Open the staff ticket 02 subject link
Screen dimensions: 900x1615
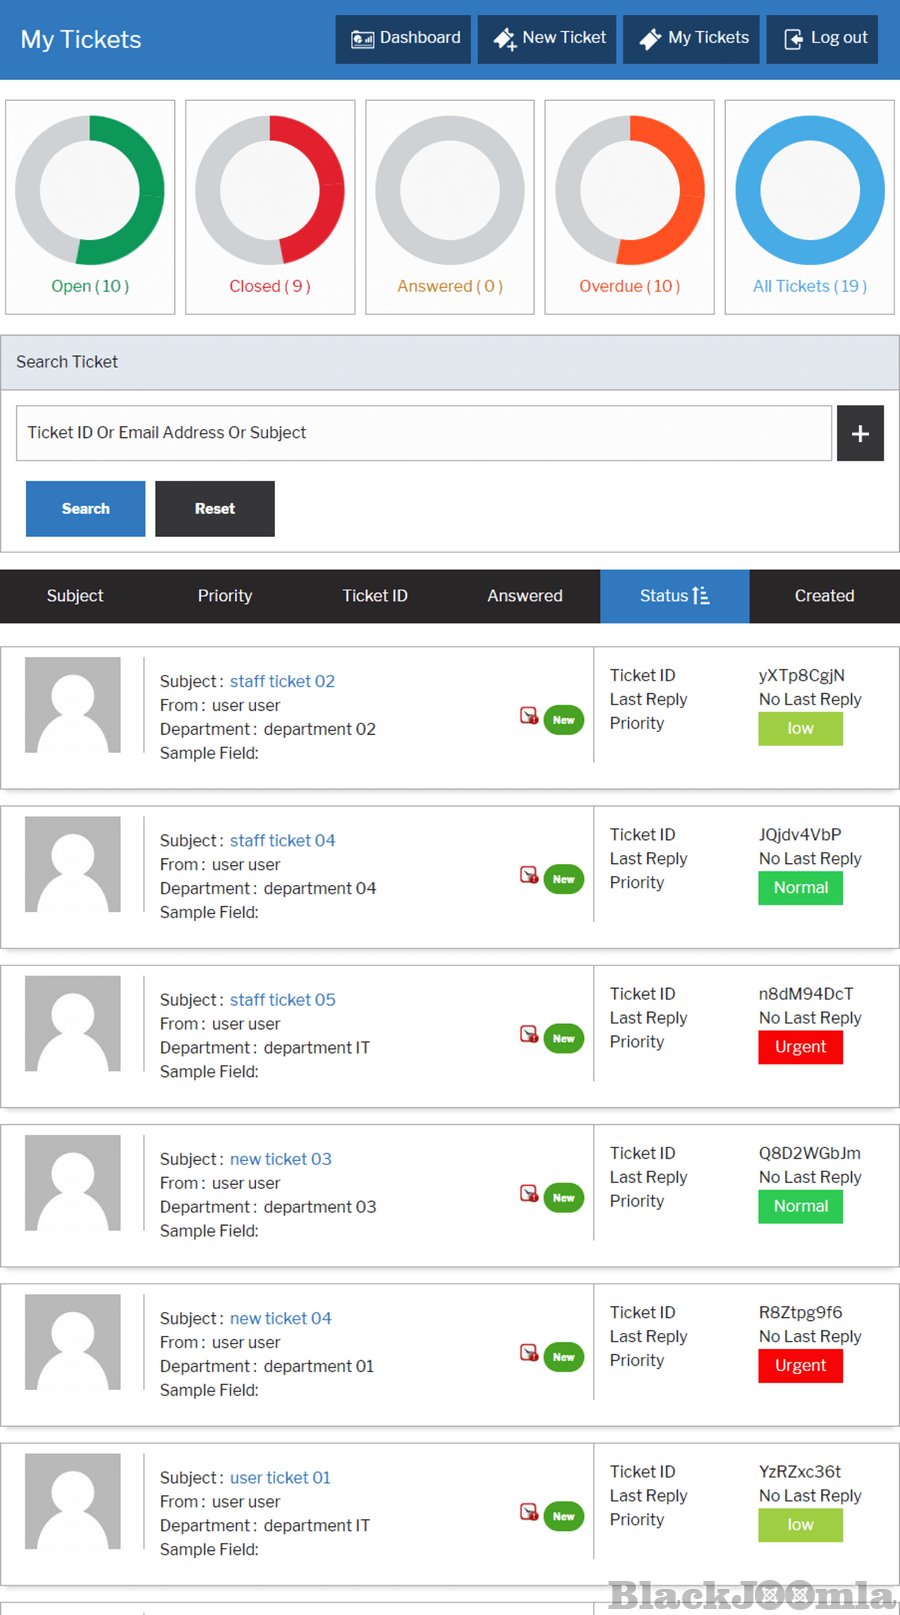pyautogui.click(x=282, y=681)
